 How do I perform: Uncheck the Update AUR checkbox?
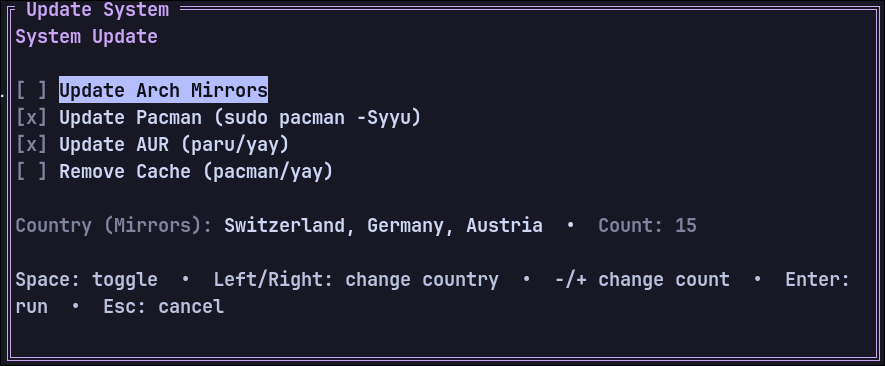tap(31, 145)
